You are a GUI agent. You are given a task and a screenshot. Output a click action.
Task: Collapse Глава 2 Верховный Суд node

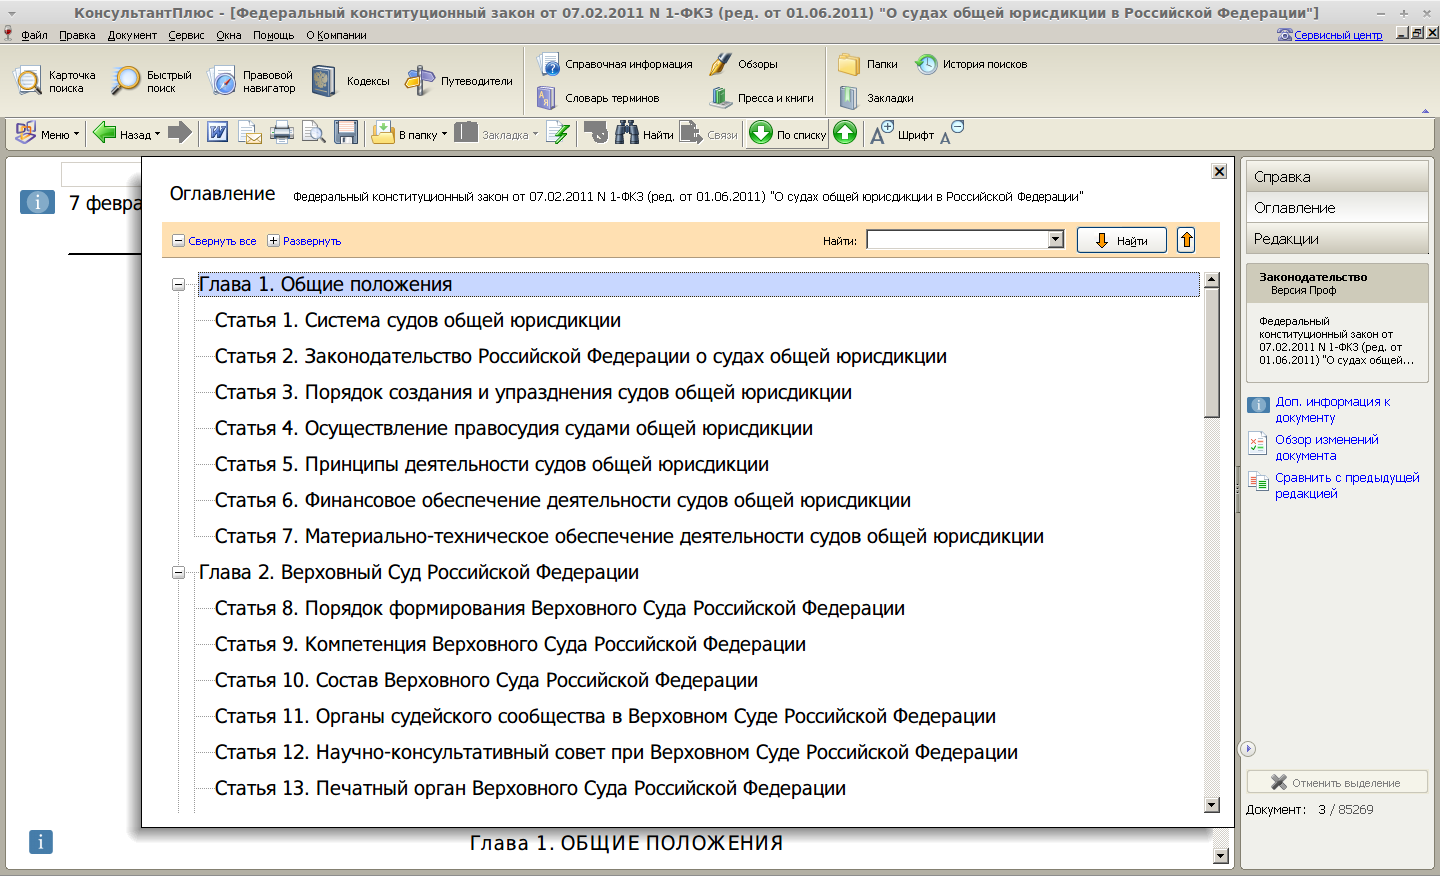coord(178,573)
